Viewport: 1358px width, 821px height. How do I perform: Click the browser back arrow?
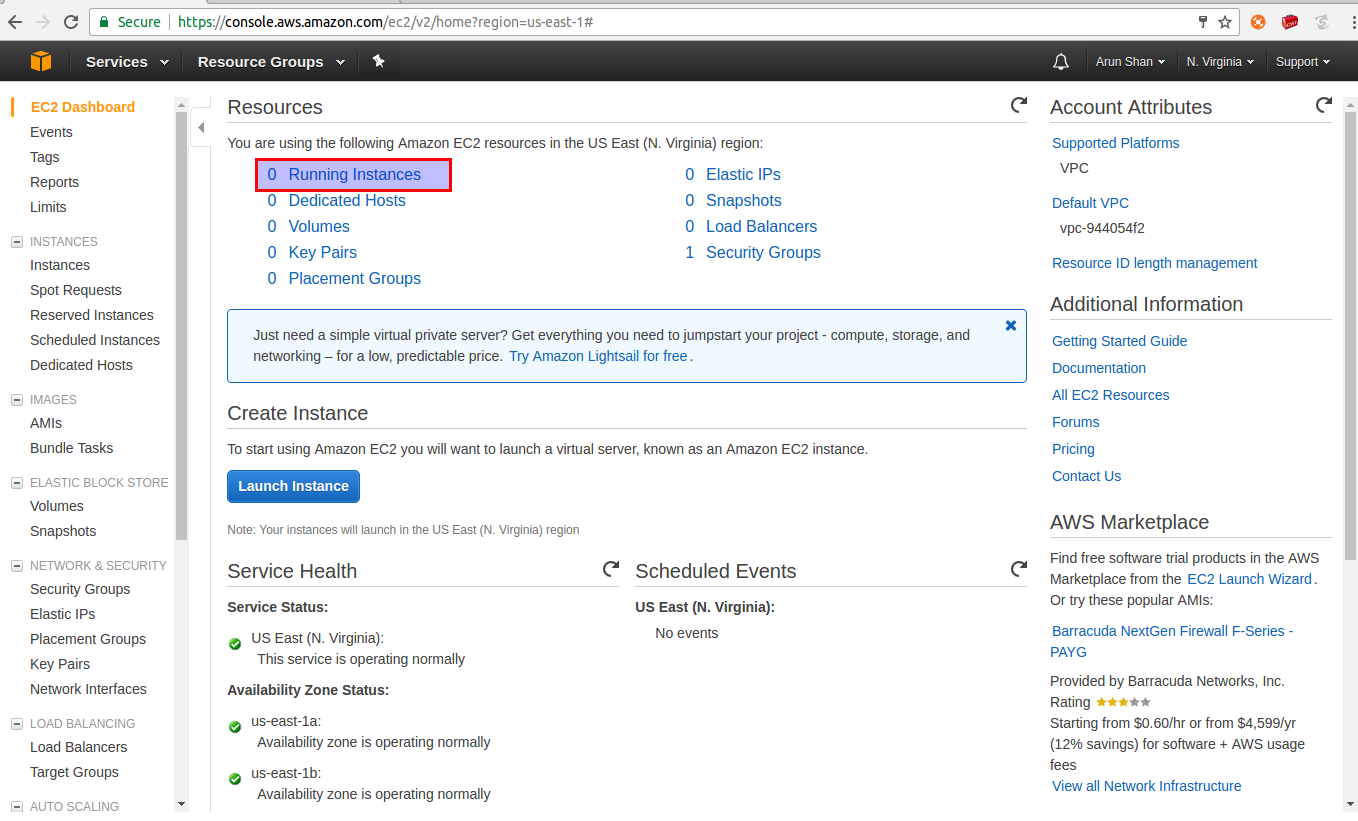coord(15,21)
